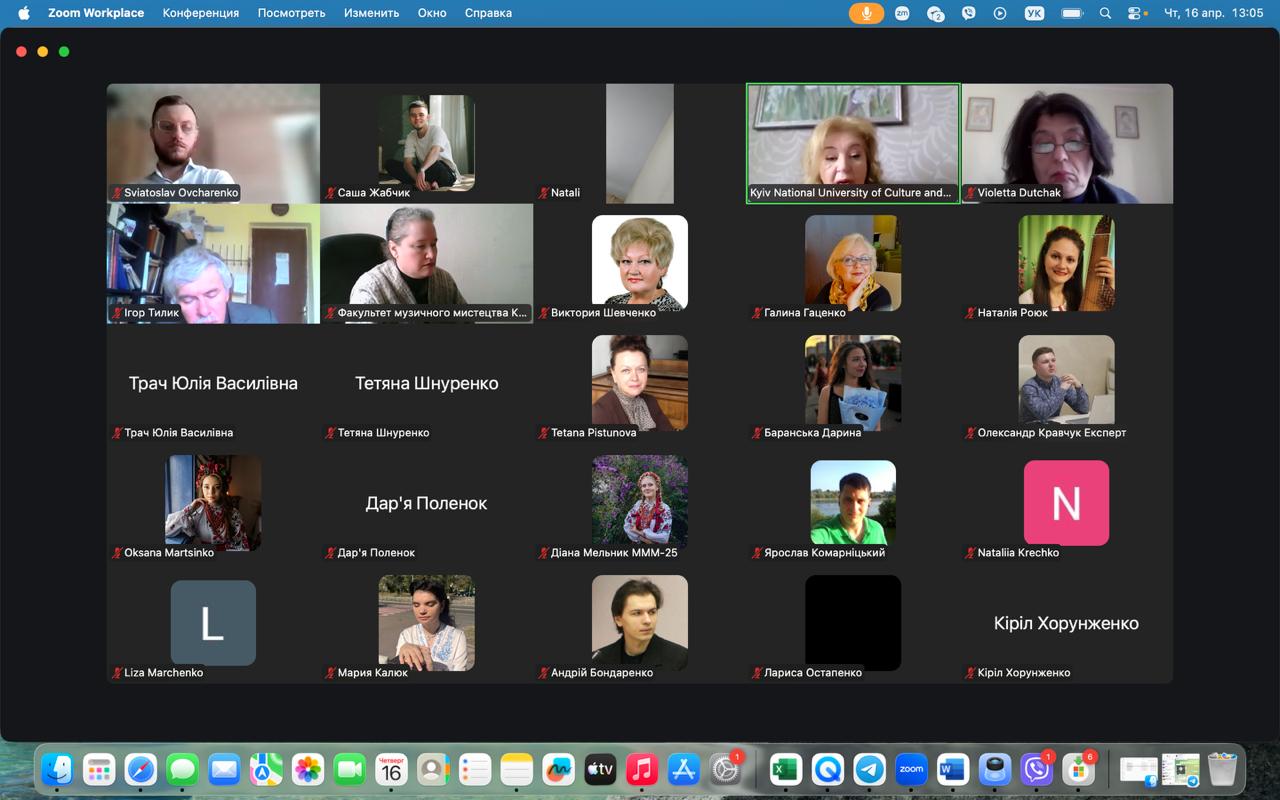The width and height of the screenshot is (1280, 800).
Task: Select the Sviatoslav Ovcharenko video tile
Action: coord(213,144)
